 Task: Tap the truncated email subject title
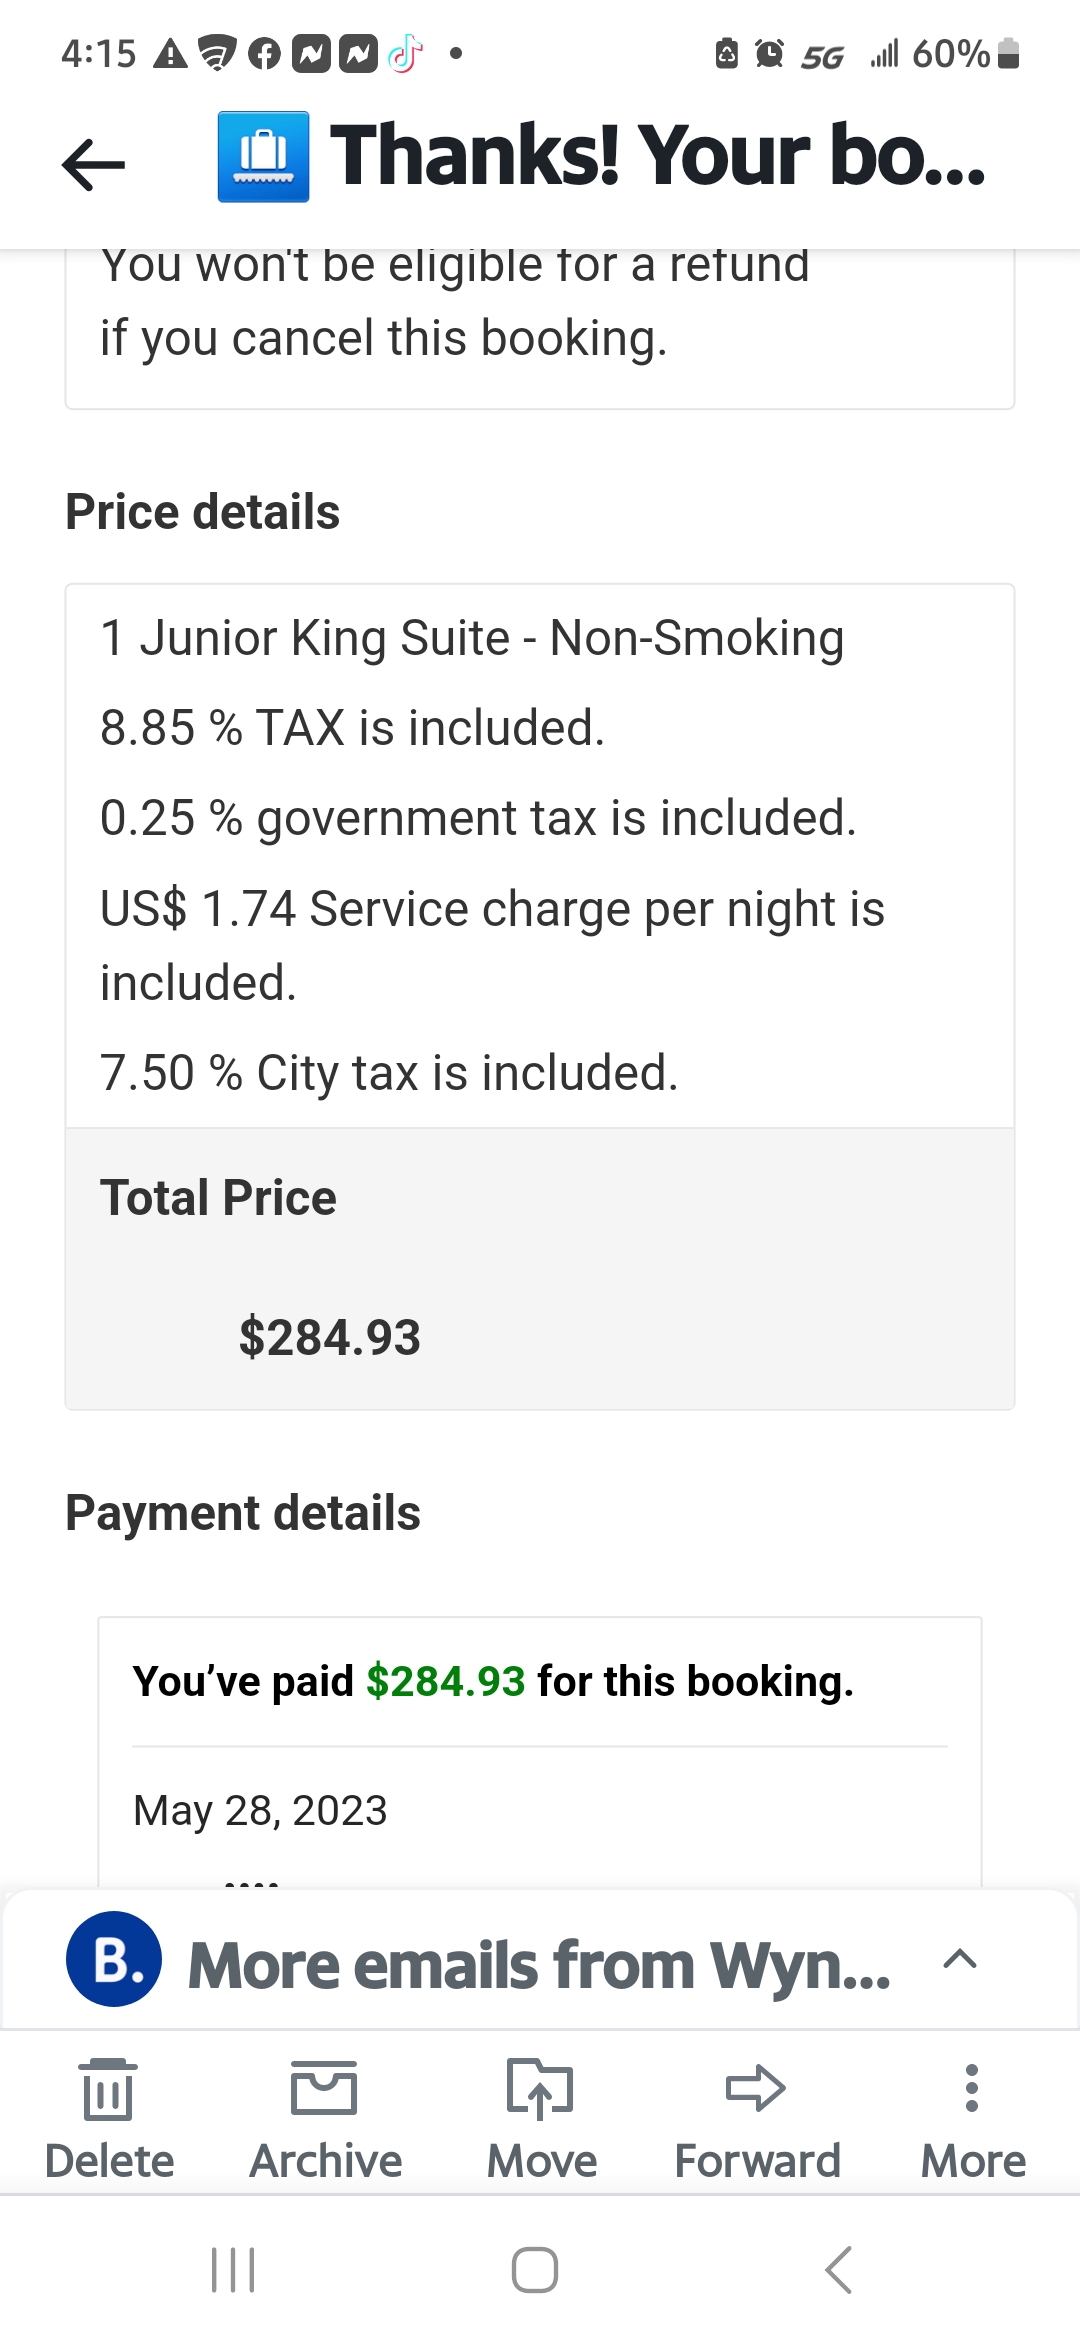pyautogui.click(x=657, y=157)
